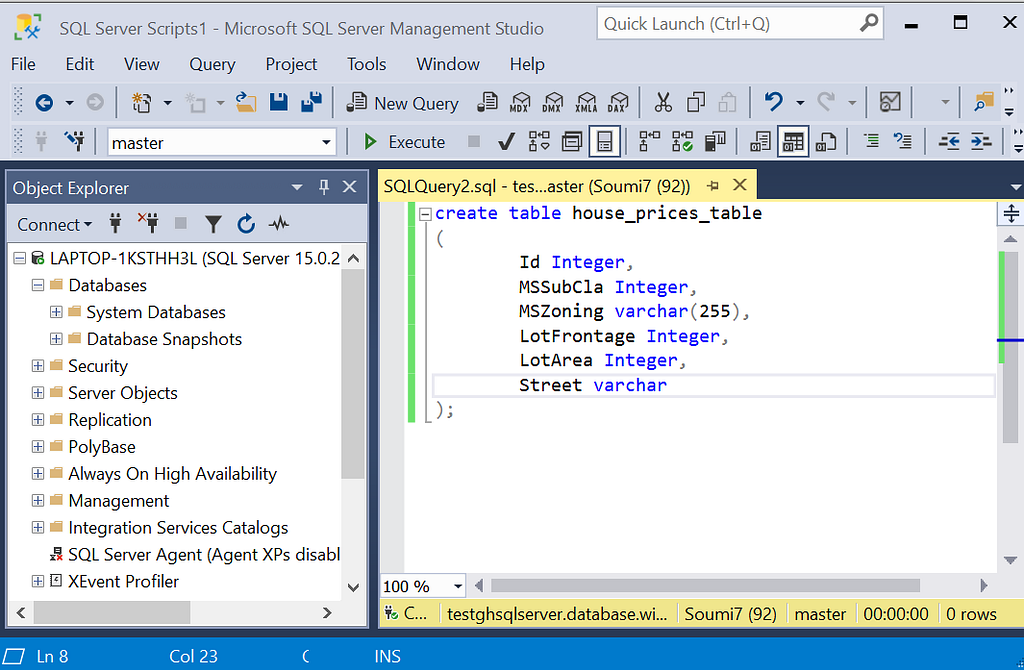Collapse the LAPTOP-1KSTHH3L server node

pos(20,259)
